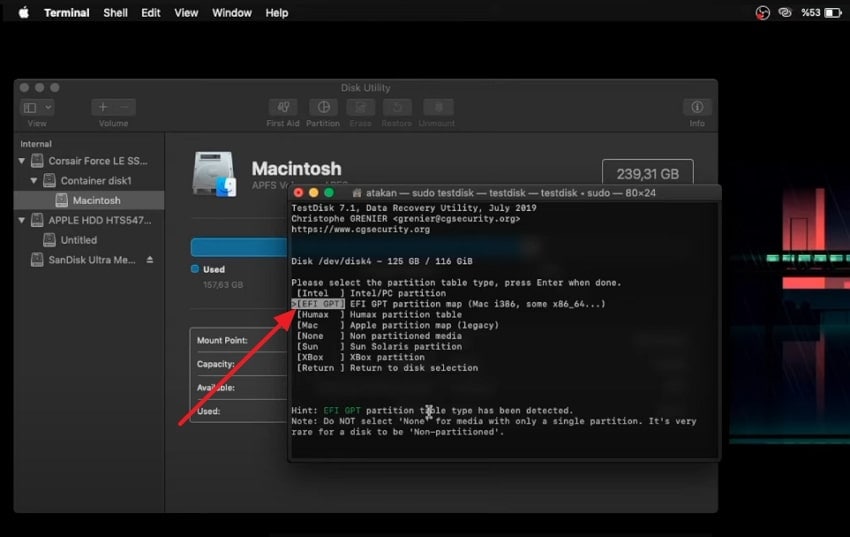
Task: Click the Used legend color dot
Action: [195, 269]
